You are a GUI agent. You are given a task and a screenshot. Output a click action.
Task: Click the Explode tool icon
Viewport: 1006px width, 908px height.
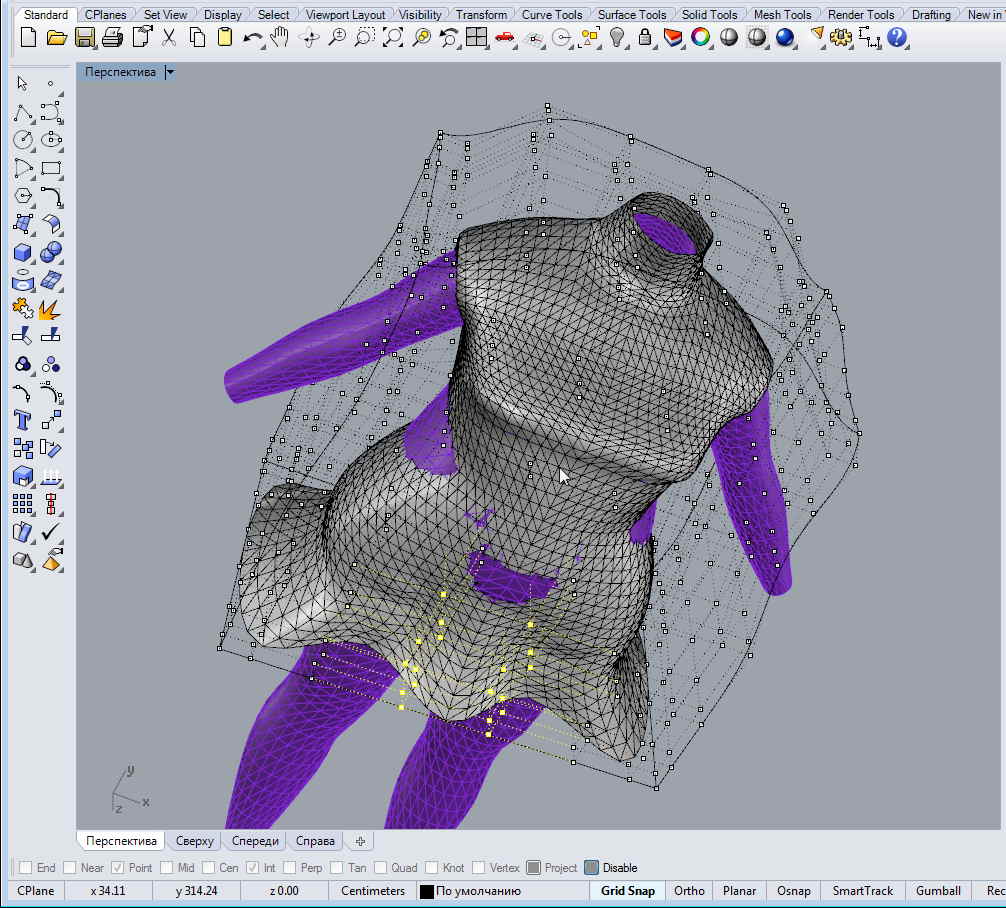click(51, 308)
